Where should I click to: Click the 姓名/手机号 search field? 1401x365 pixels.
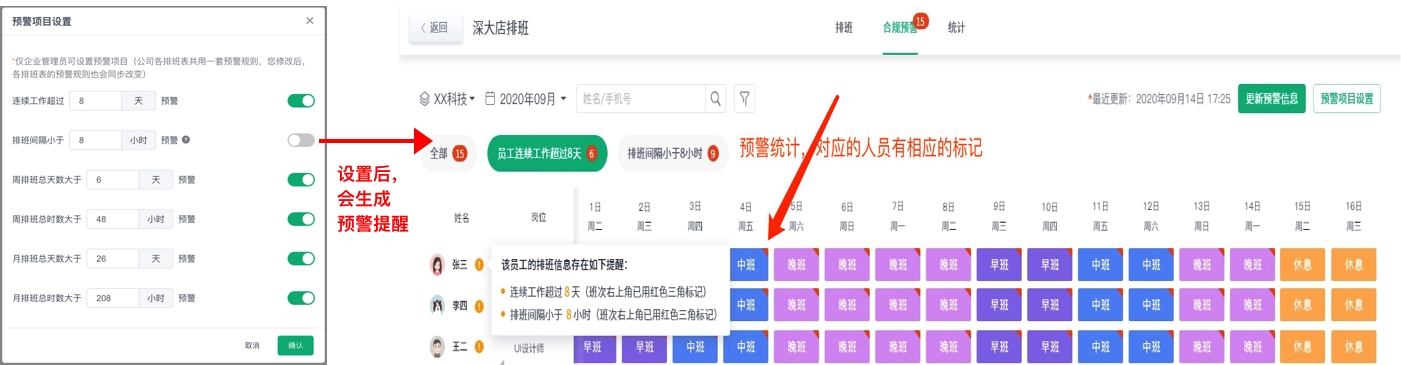point(640,99)
